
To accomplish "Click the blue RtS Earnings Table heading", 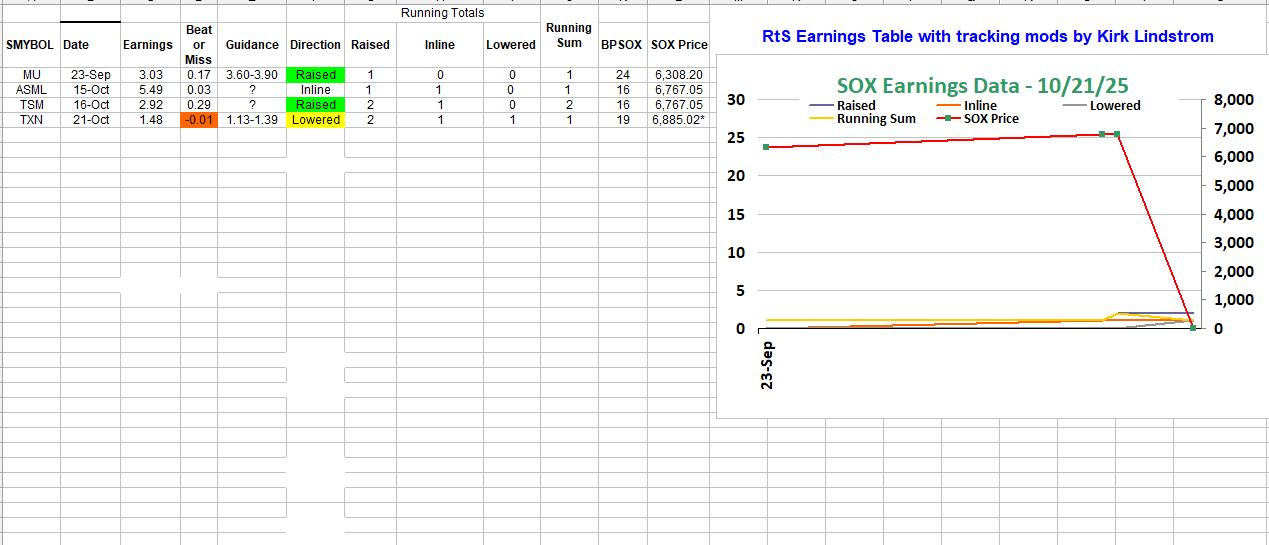I will [988, 37].
